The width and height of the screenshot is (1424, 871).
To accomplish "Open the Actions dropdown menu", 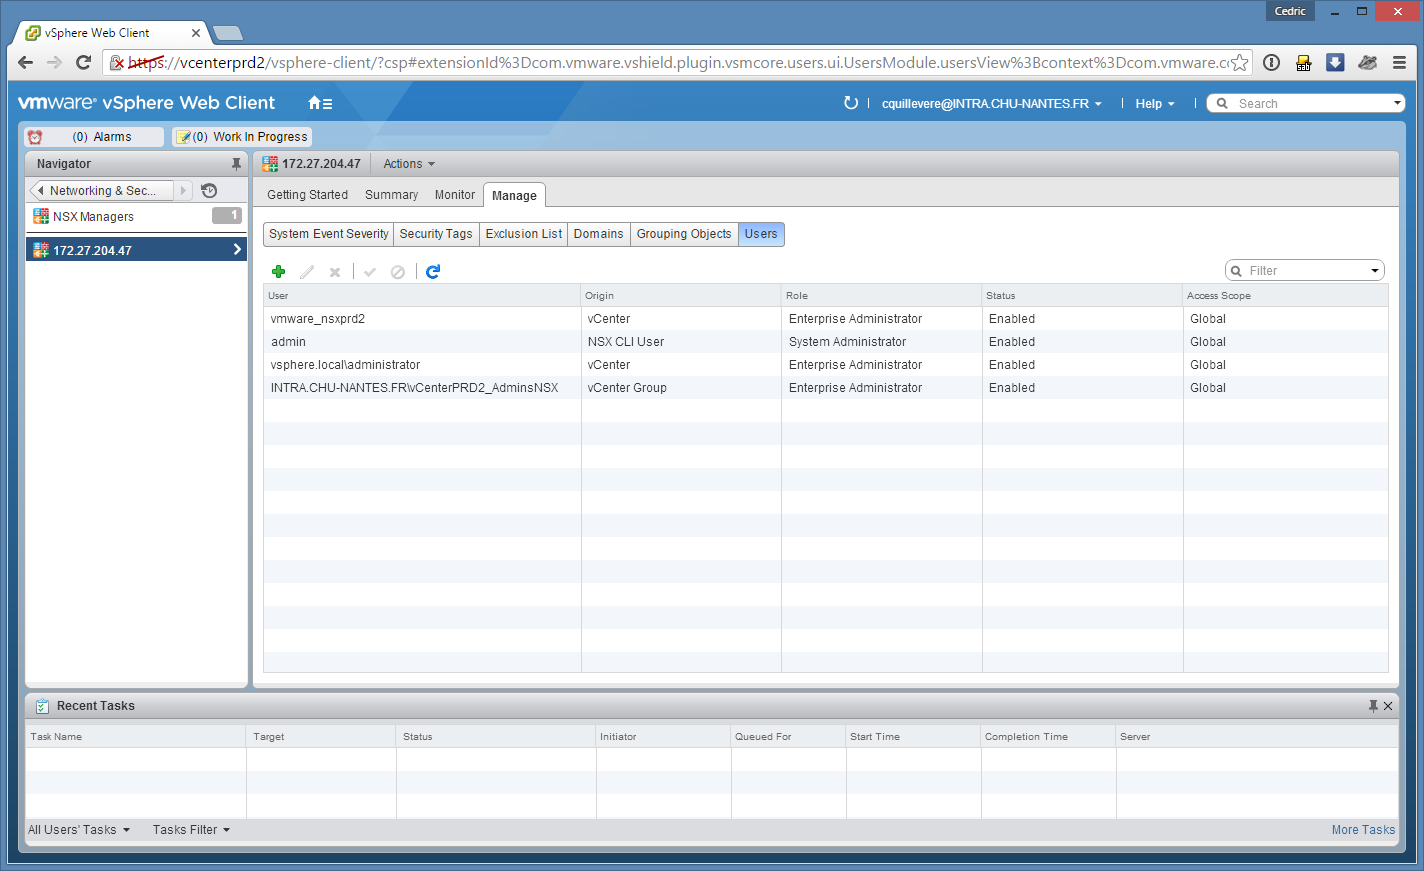I will click(409, 164).
